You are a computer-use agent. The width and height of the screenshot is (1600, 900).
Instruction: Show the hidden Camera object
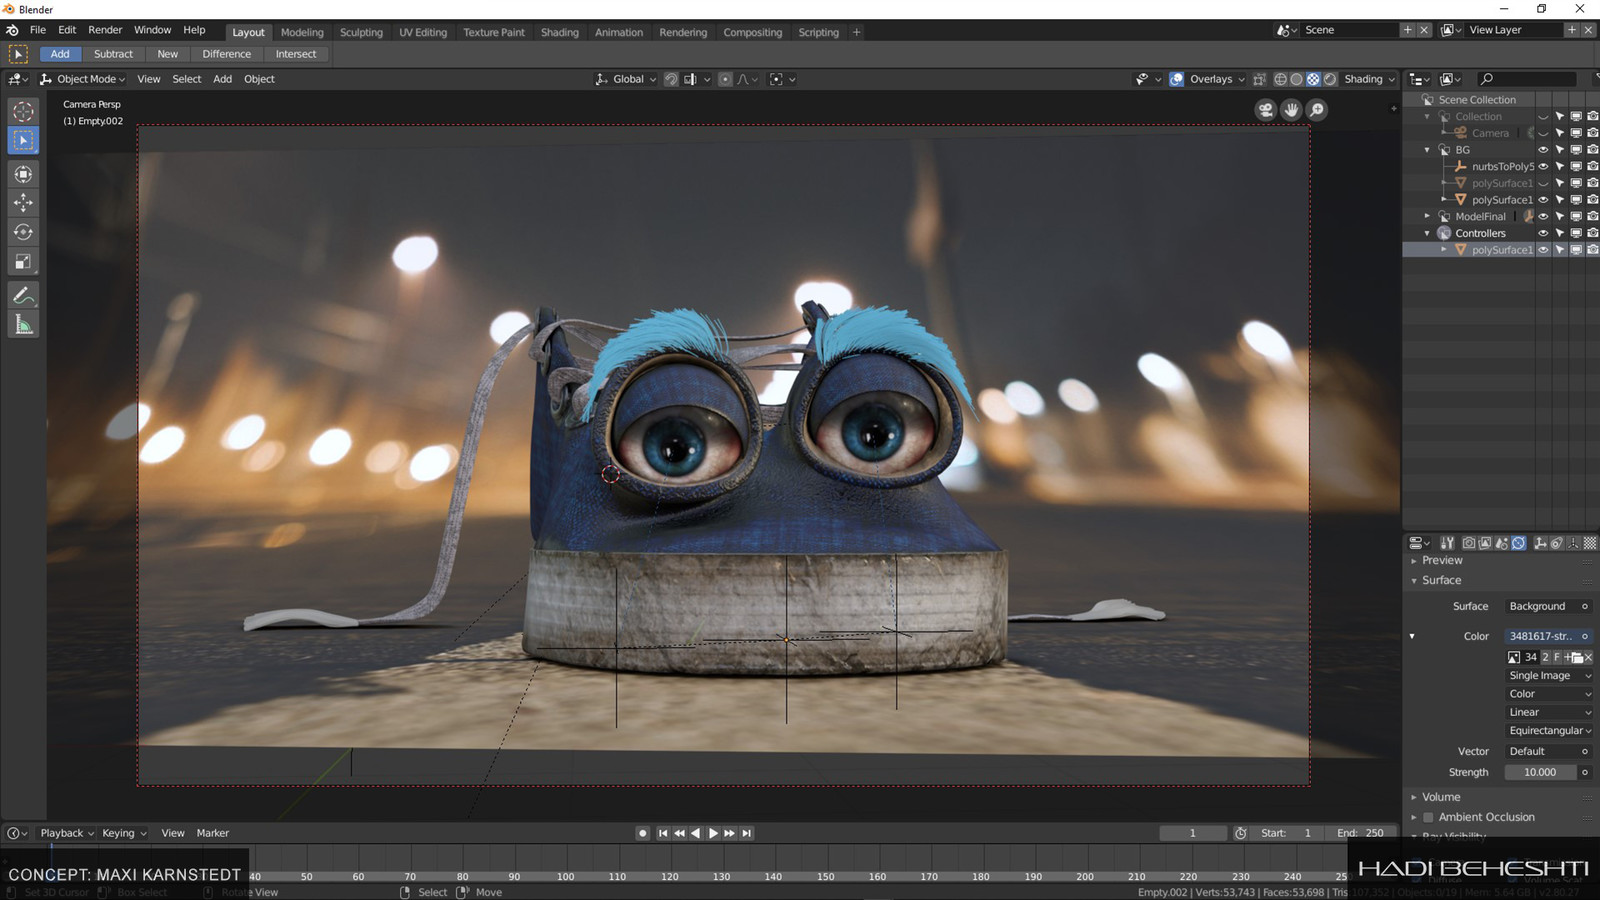point(1543,133)
